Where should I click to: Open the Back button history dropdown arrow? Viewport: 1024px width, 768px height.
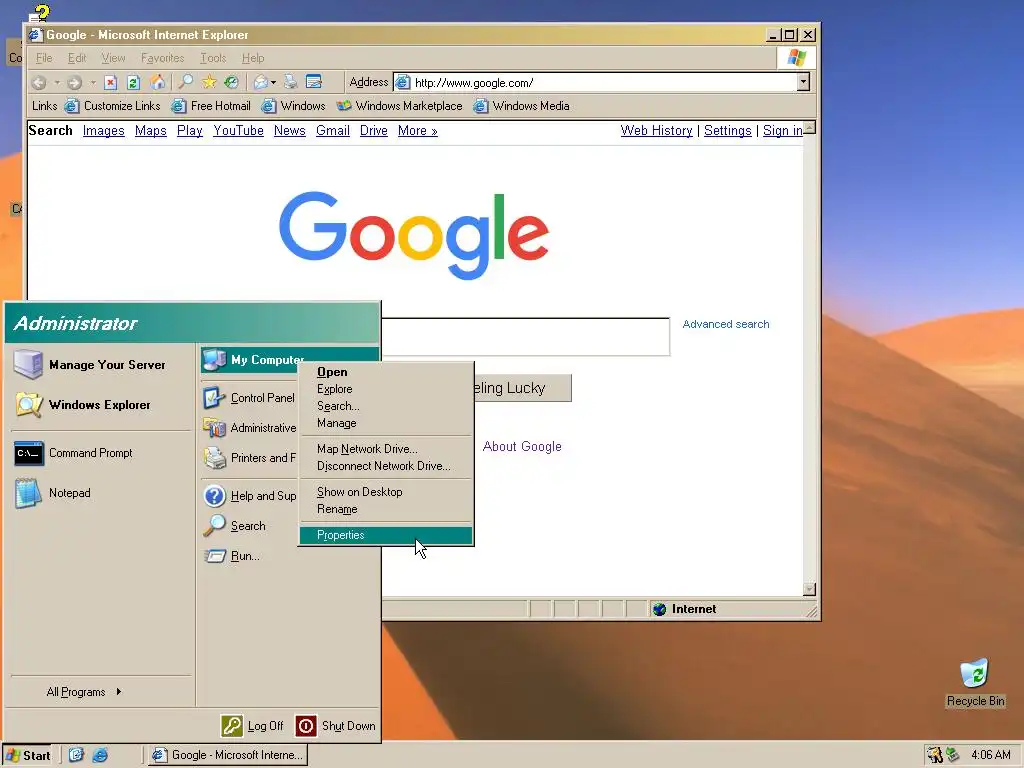[57, 82]
